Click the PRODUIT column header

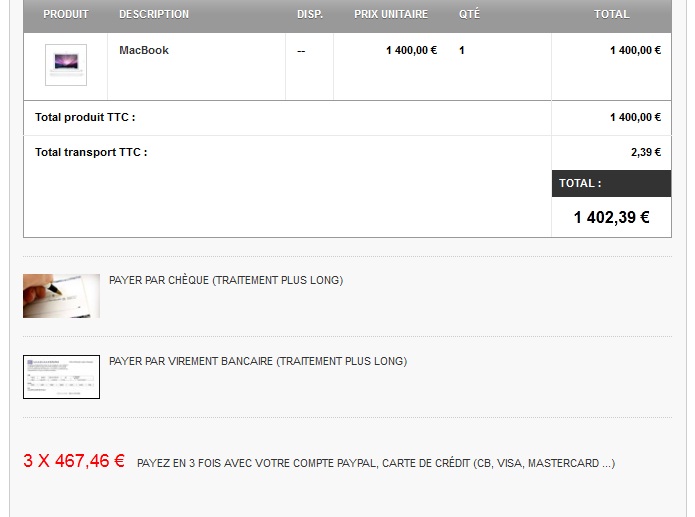point(66,14)
